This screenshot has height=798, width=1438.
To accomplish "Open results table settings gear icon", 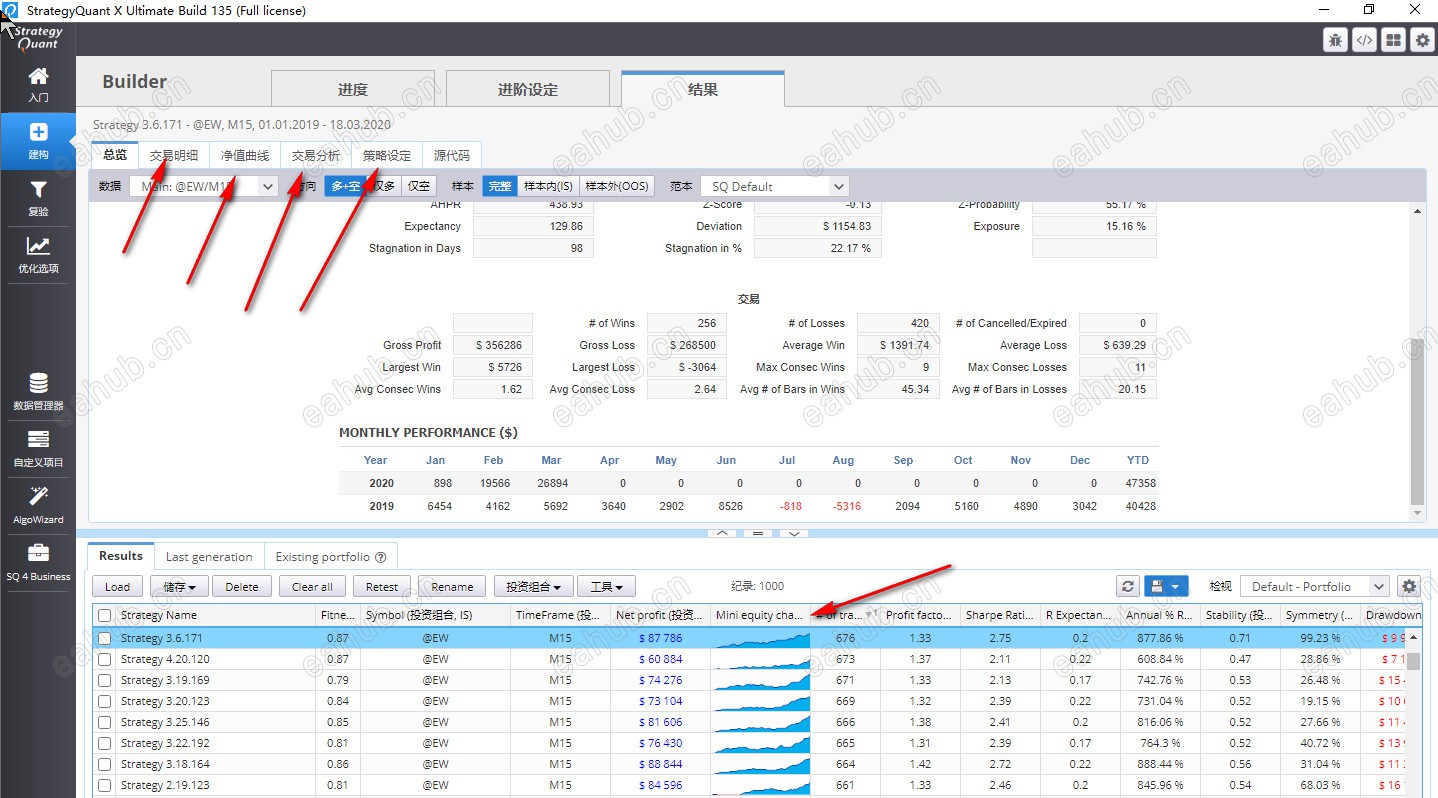I will 1409,587.
